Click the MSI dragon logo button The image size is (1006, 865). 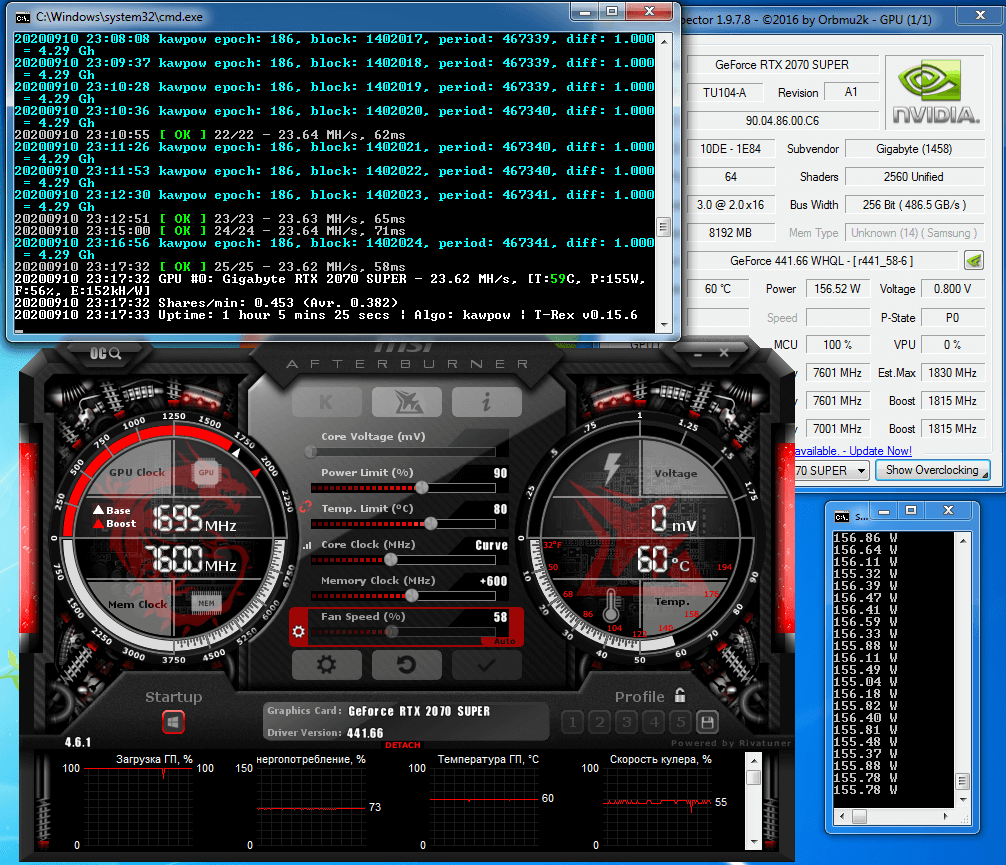click(407, 402)
